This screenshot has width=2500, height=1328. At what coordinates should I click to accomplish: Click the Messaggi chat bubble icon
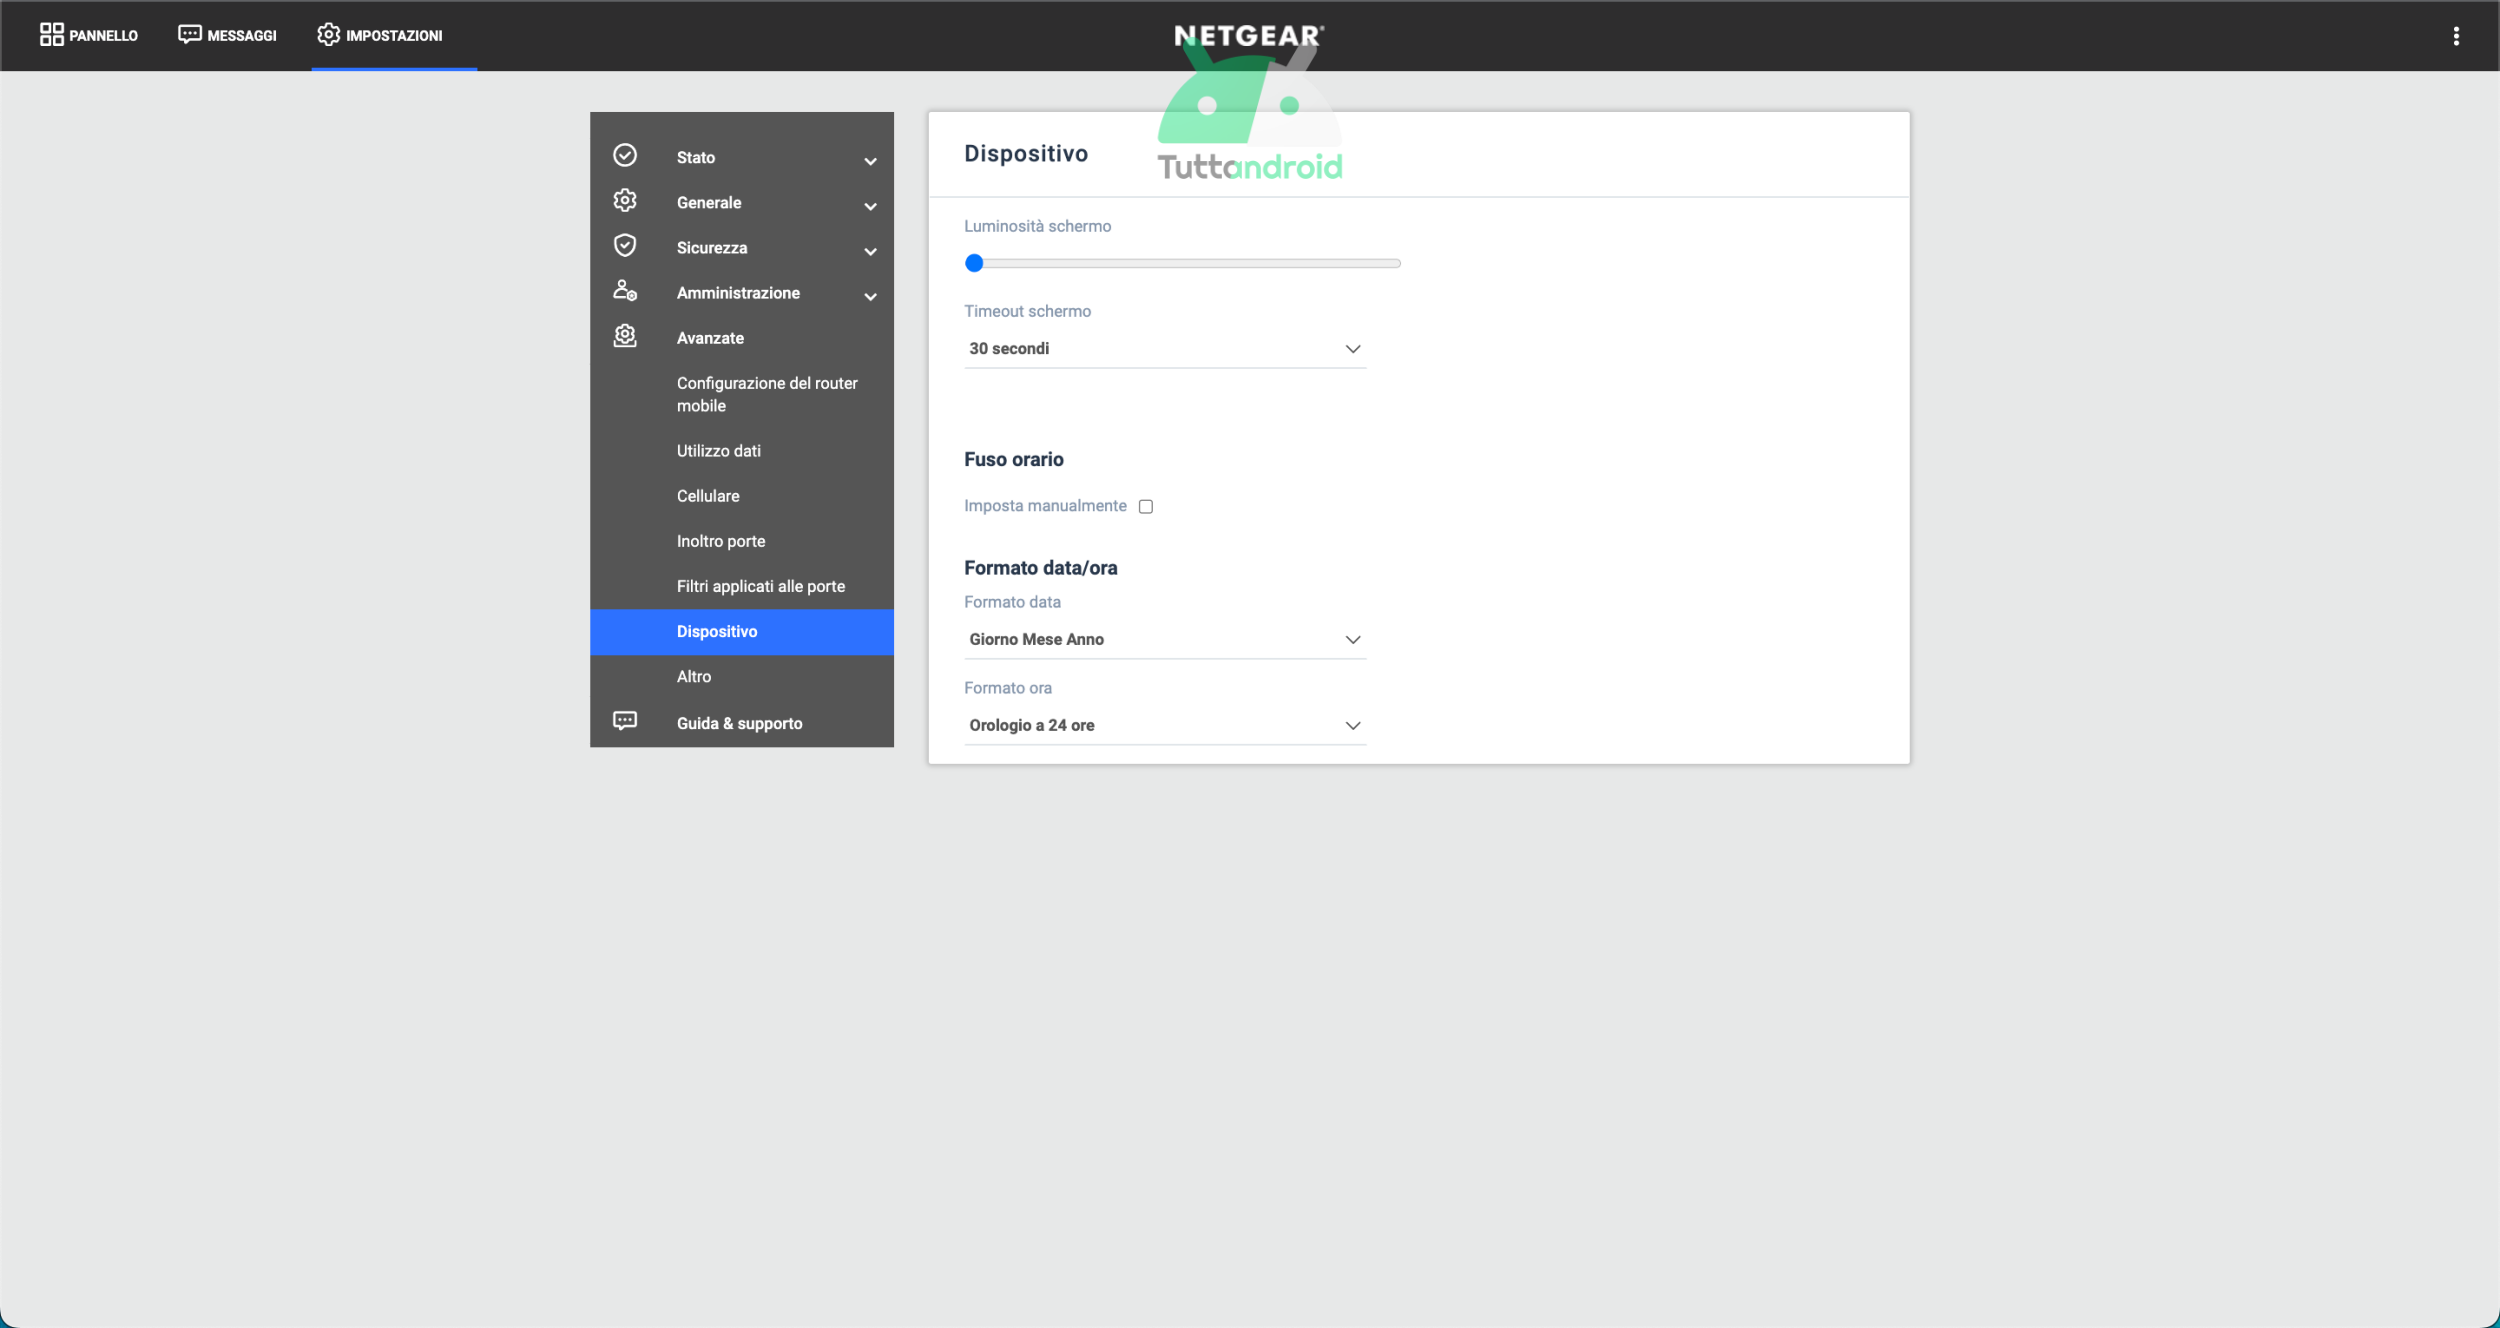[189, 35]
